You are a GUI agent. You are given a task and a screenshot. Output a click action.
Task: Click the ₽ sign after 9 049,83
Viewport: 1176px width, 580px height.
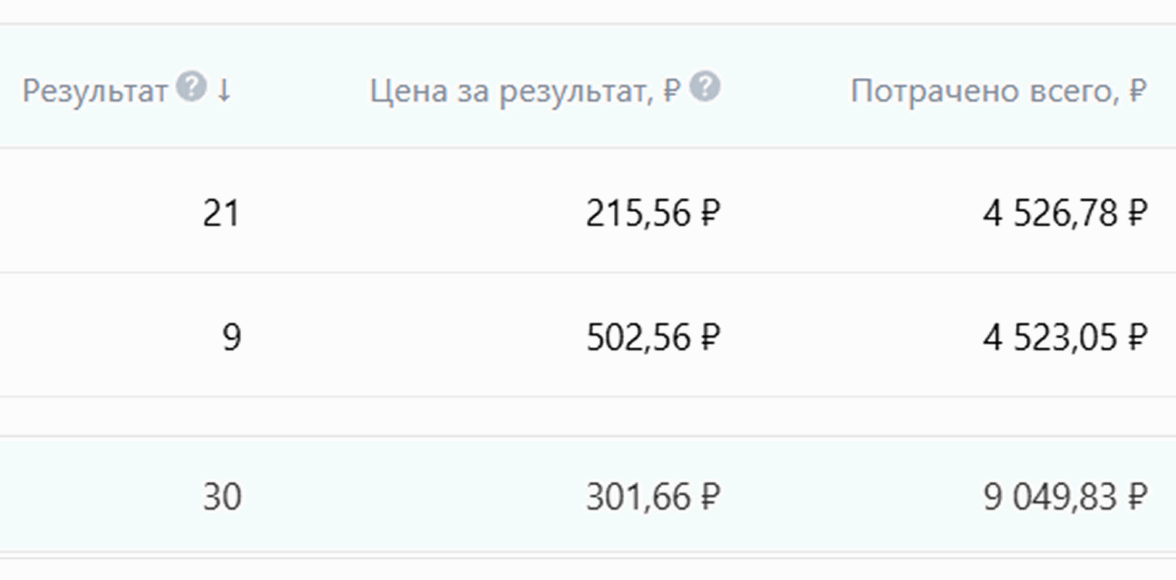1136,496
